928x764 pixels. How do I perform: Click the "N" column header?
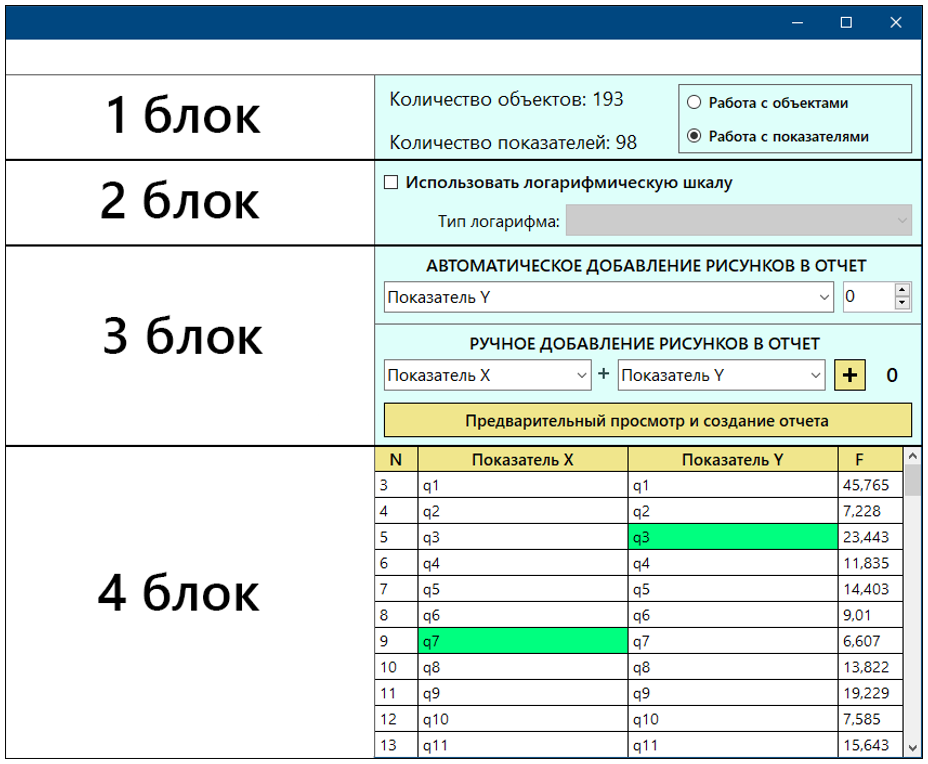(x=396, y=459)
